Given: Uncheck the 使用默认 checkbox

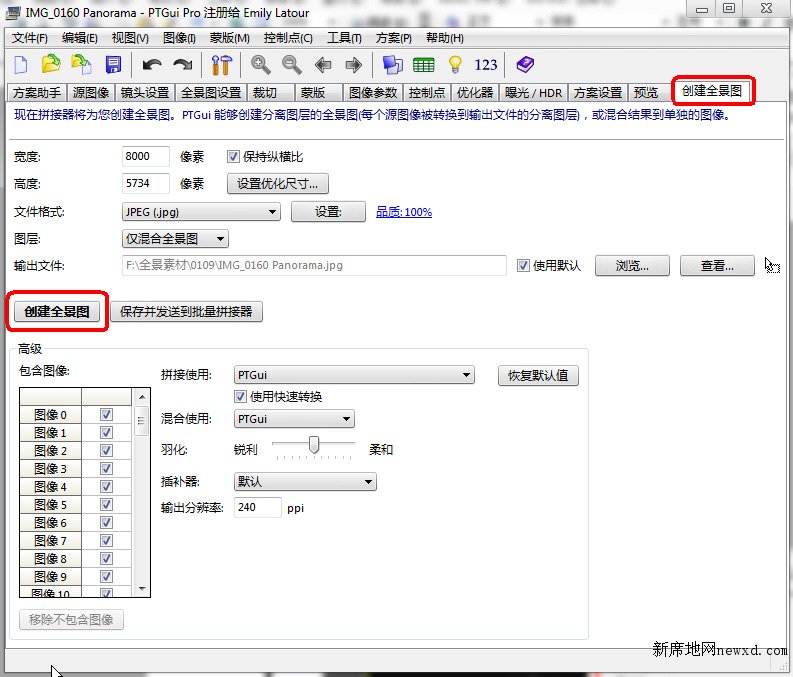Looking at the screenshot, I should click(523, 266).
